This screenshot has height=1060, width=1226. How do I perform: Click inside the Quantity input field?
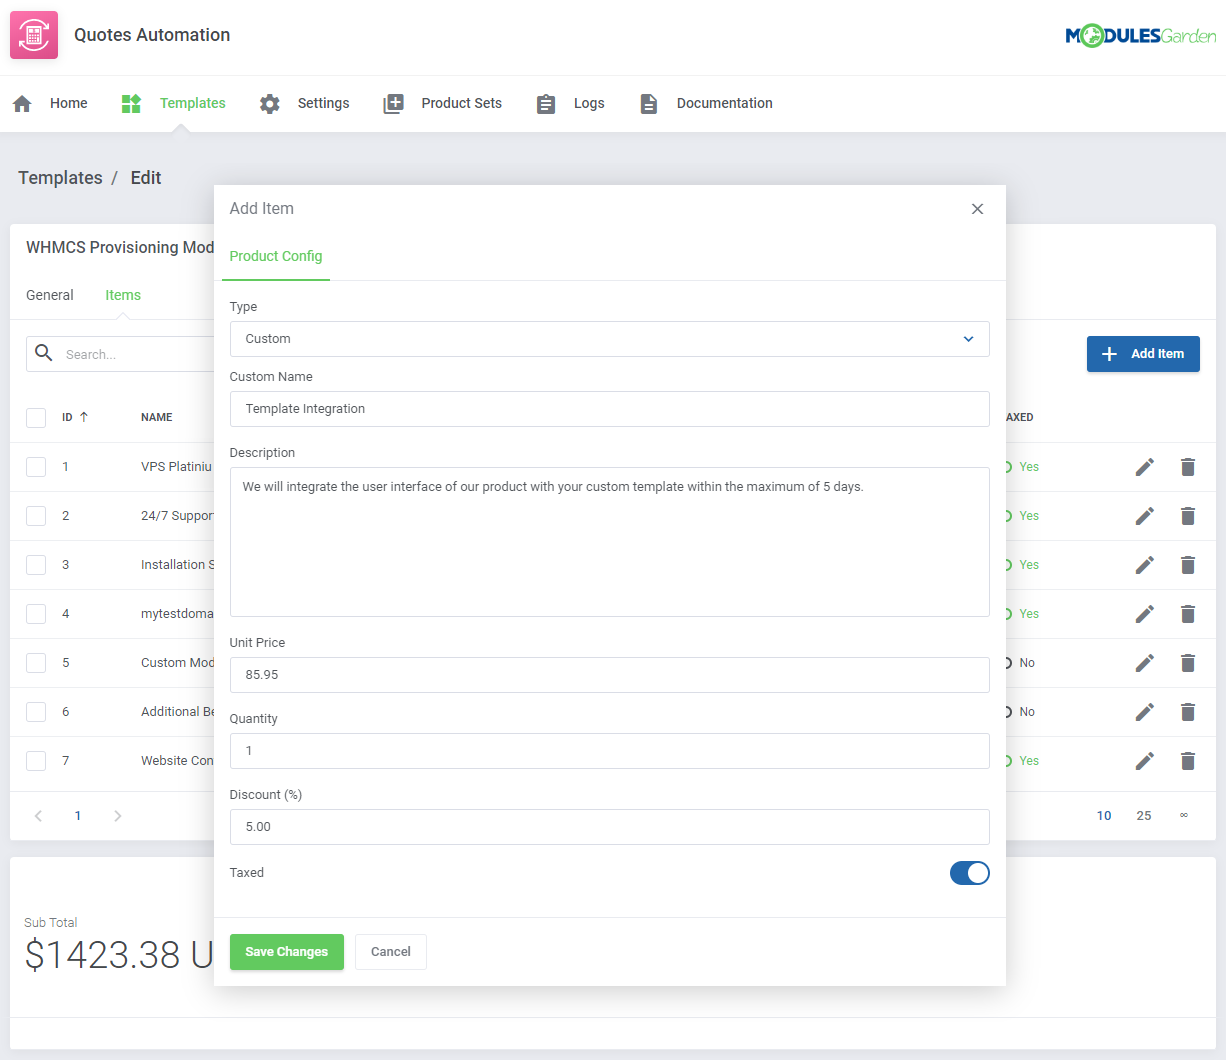tap(610, 750)
